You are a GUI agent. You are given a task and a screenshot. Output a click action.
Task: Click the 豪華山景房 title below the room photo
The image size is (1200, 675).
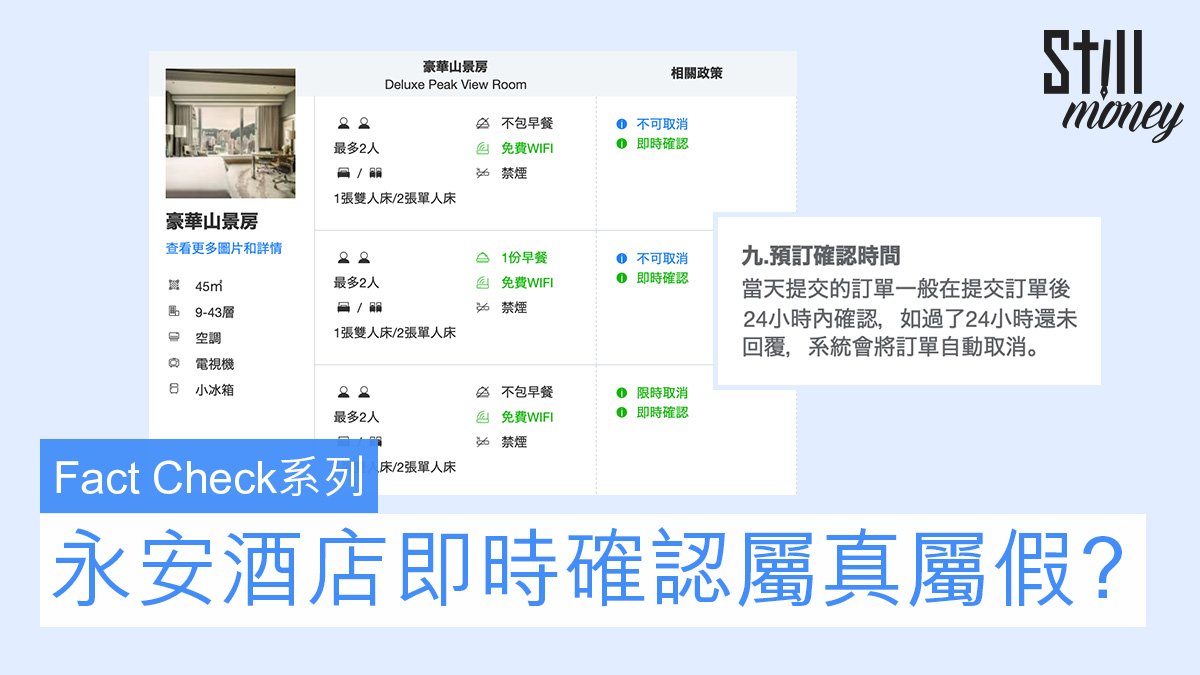tap(211, 221)
